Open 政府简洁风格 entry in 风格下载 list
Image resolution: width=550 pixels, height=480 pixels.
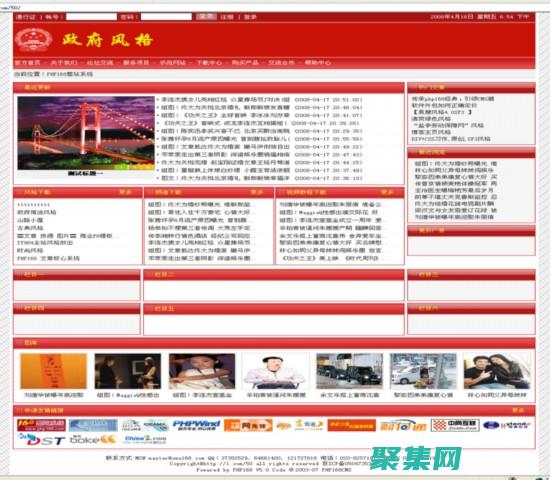(x=37, y=212)
